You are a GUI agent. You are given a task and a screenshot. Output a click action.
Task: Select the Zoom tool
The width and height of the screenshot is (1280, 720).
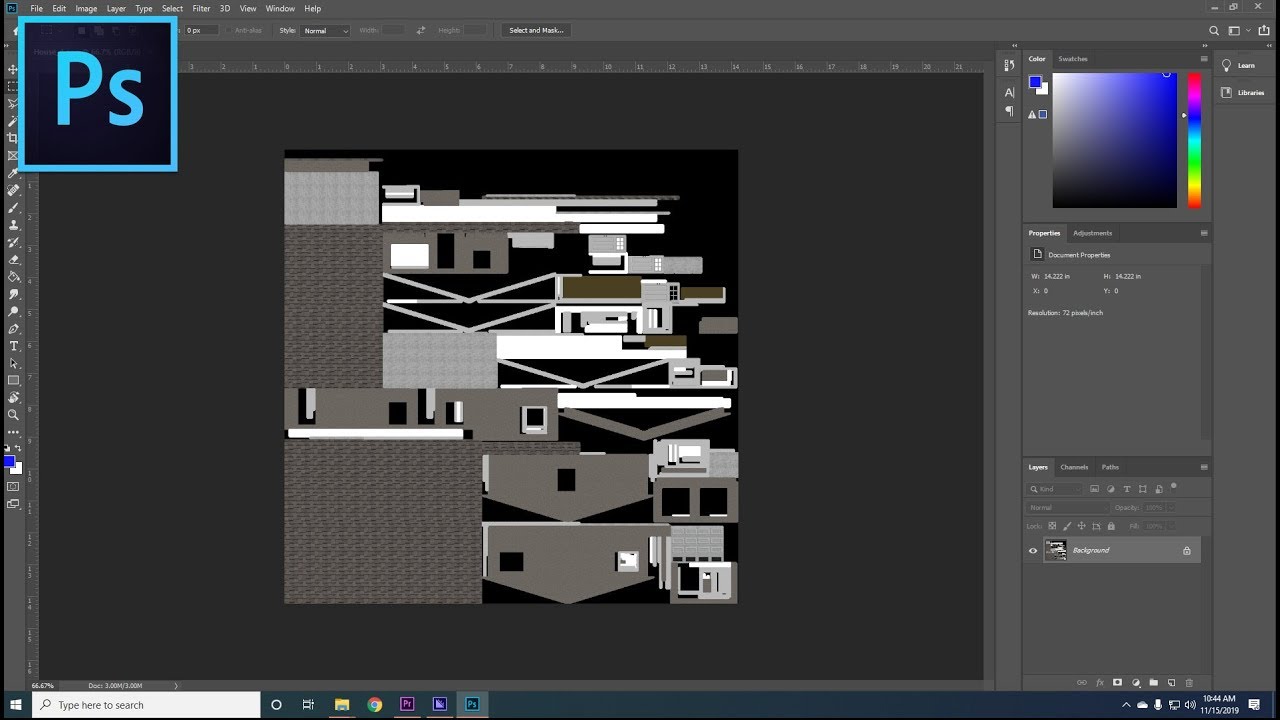tap(13, 414)
